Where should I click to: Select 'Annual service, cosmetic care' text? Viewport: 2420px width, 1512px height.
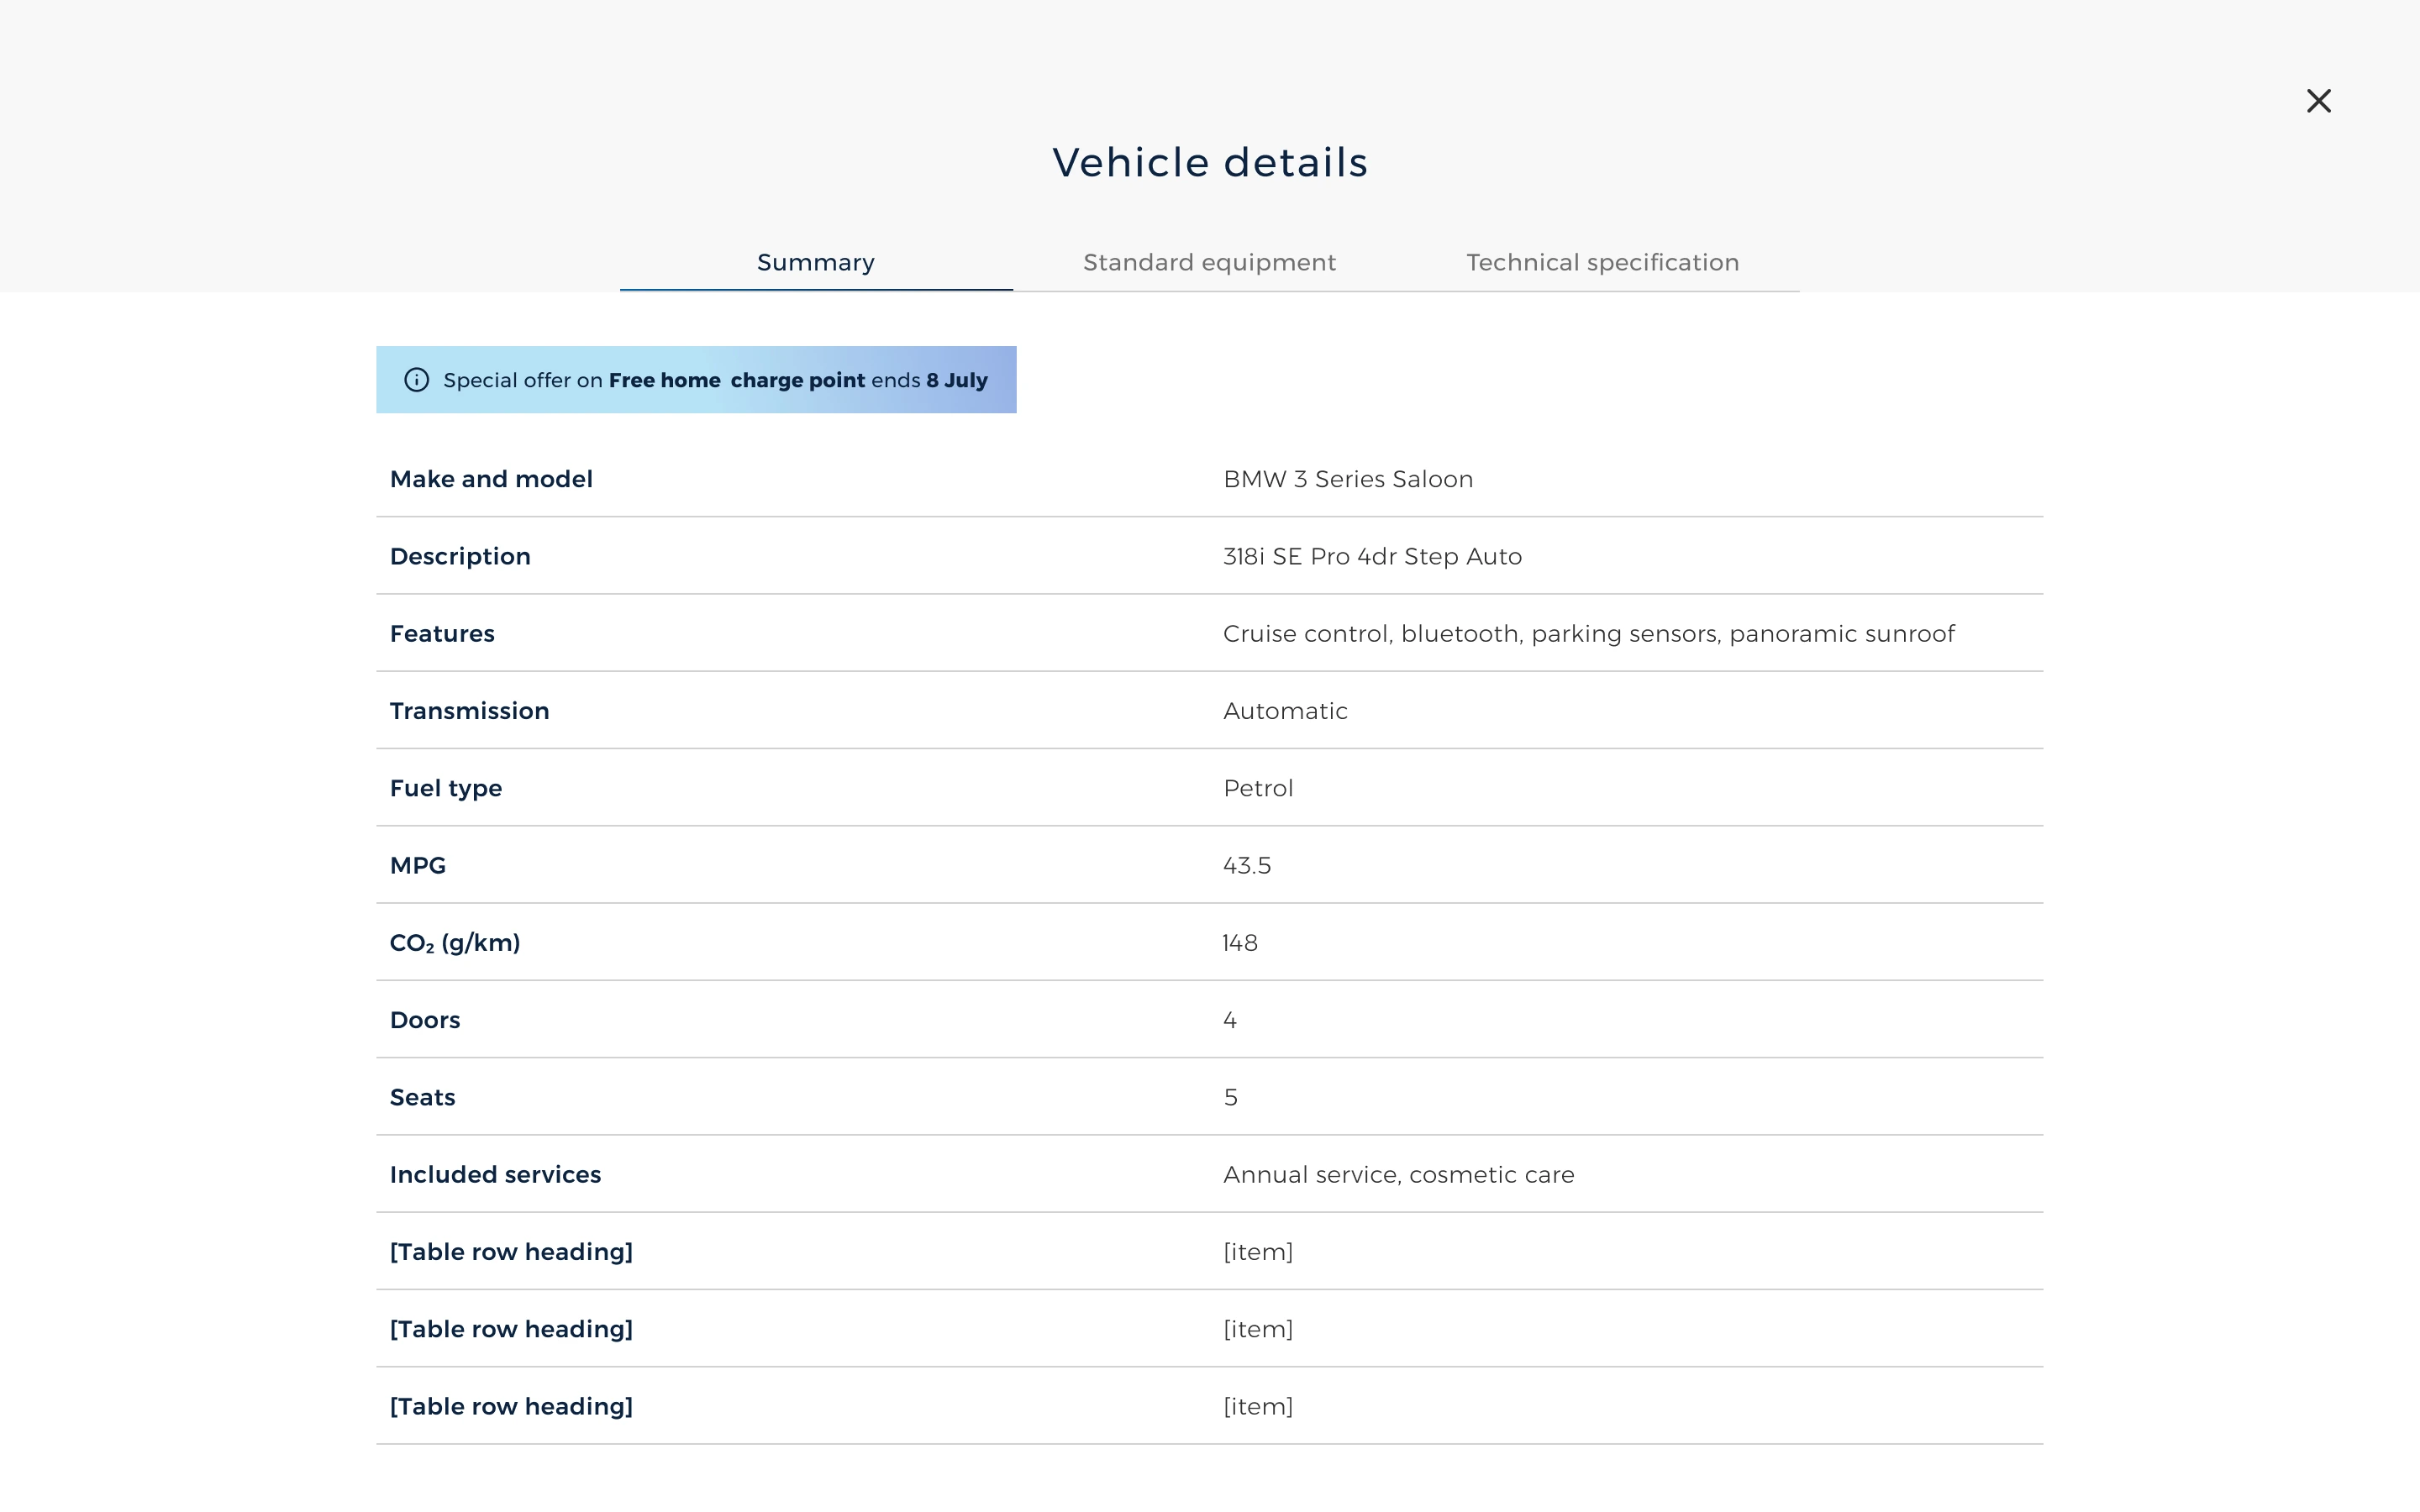point(1398,1175)
